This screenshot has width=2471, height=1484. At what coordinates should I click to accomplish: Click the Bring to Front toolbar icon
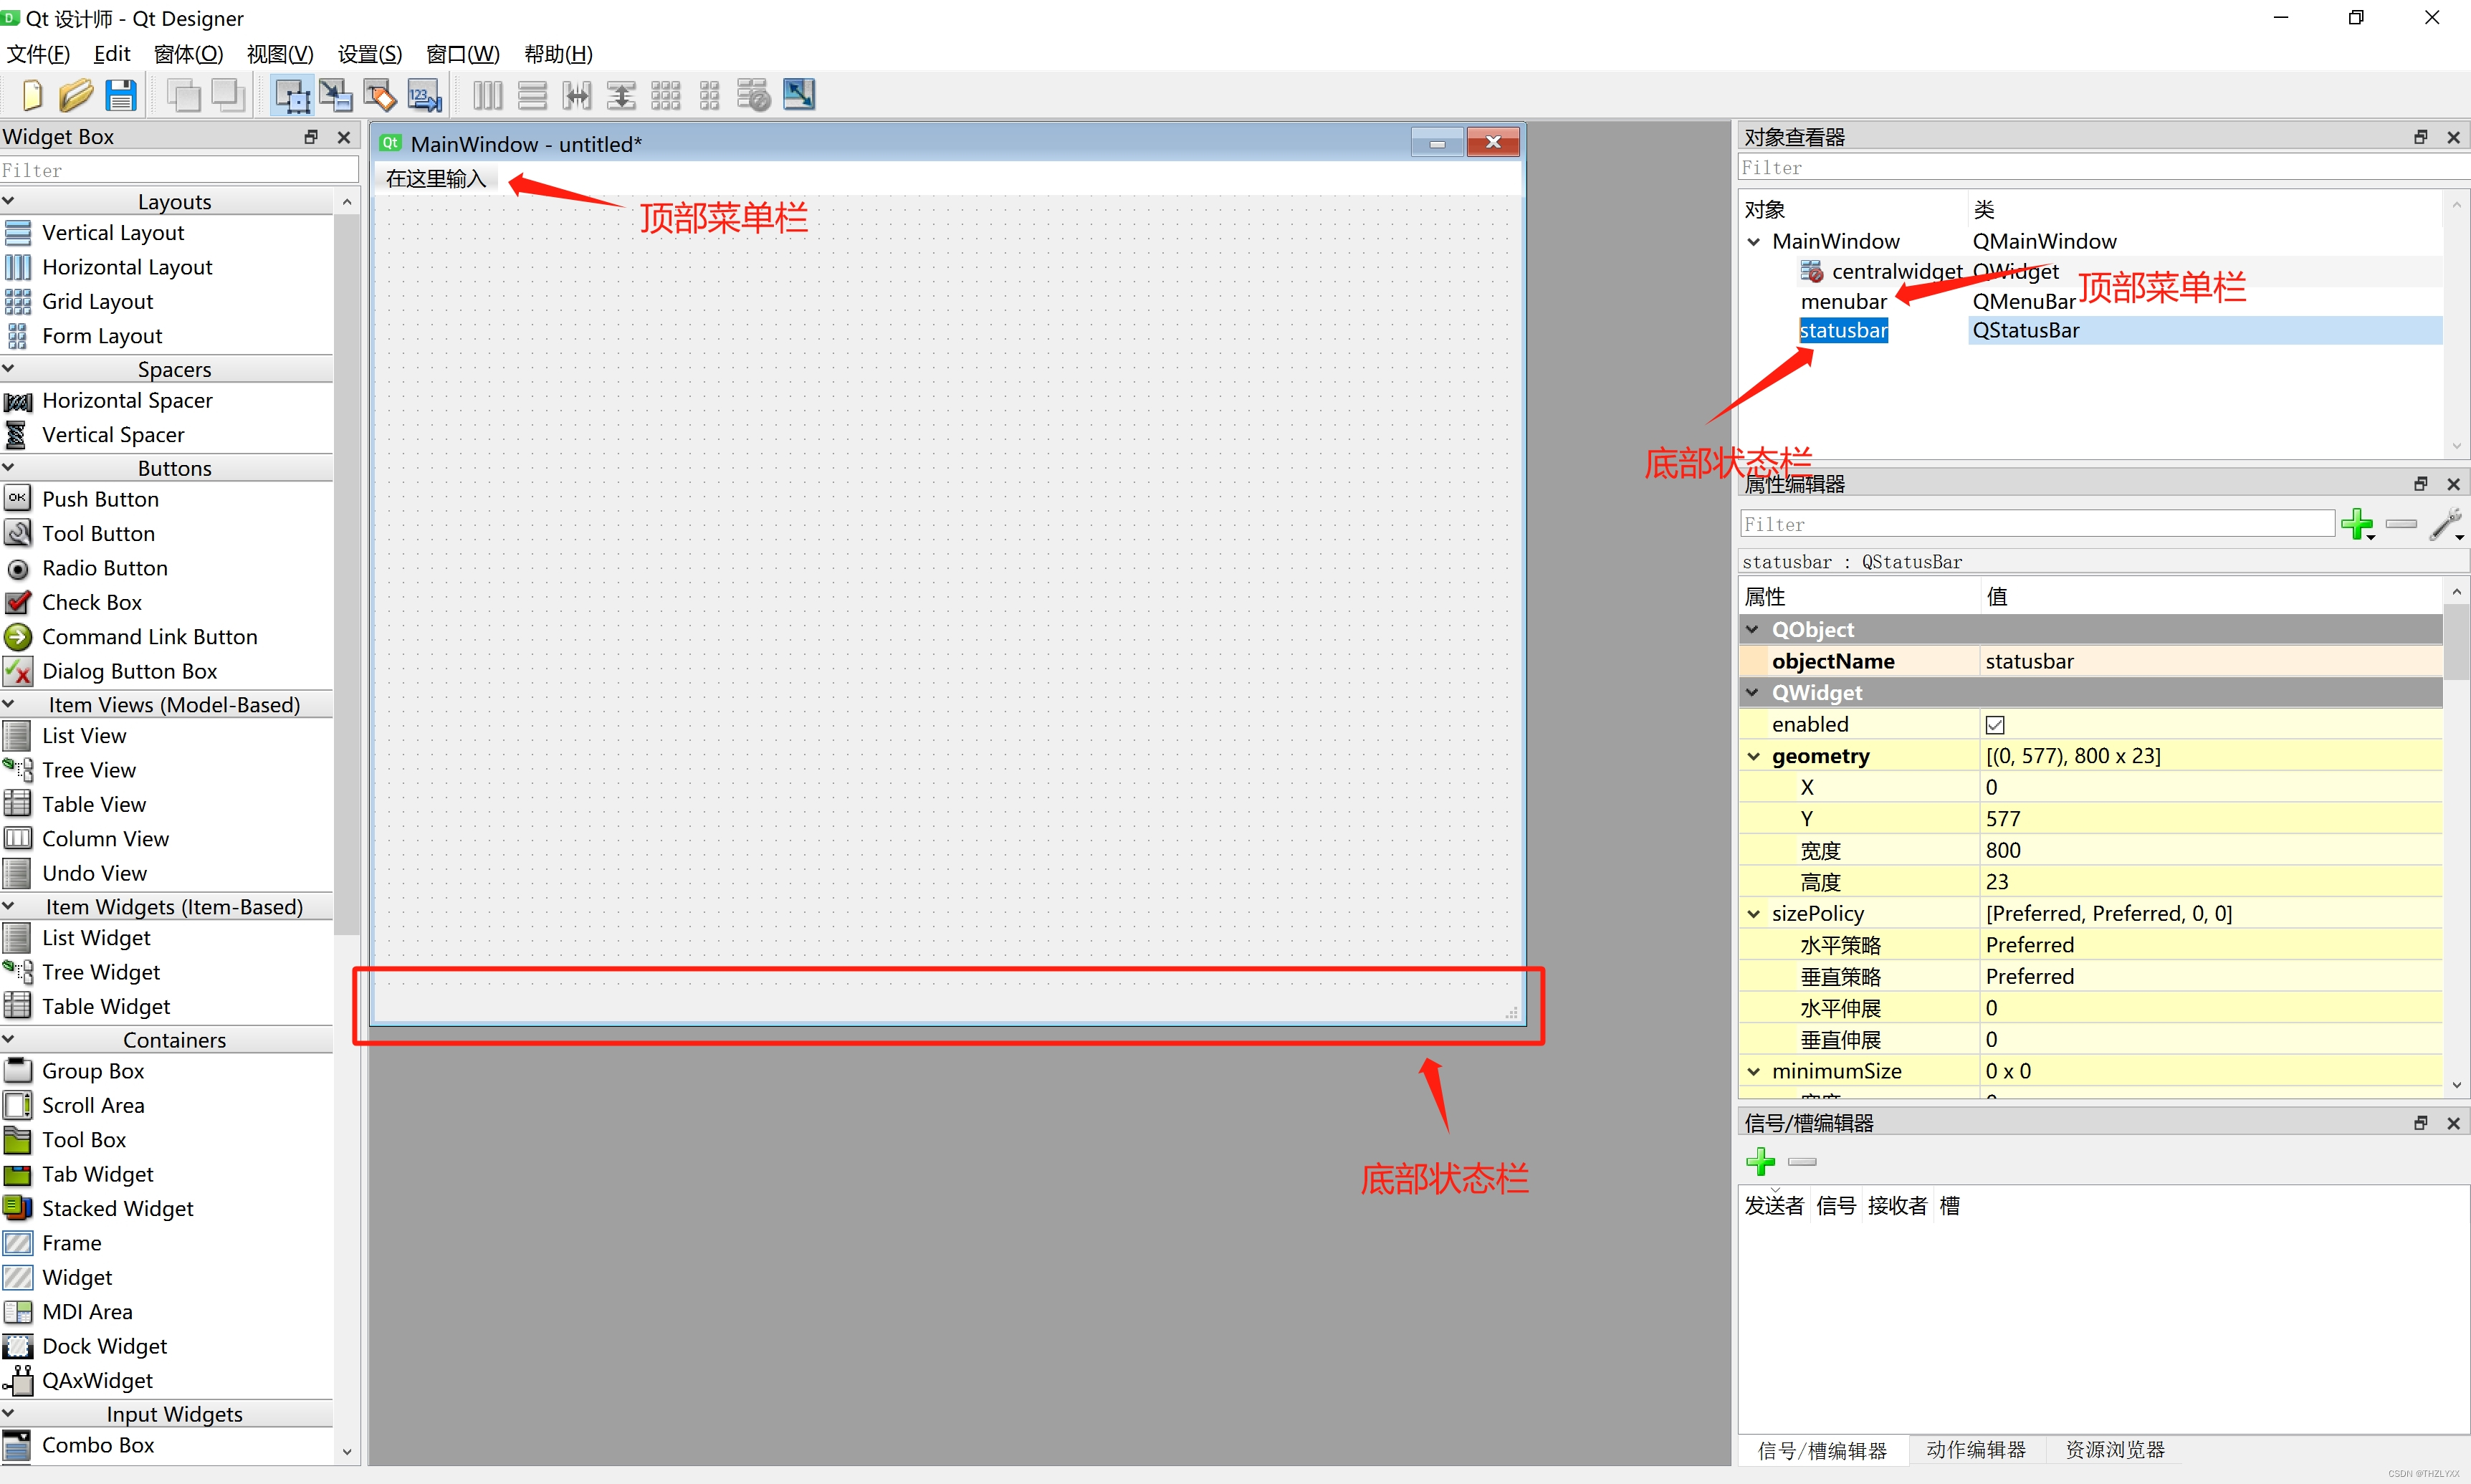(228, 95)
